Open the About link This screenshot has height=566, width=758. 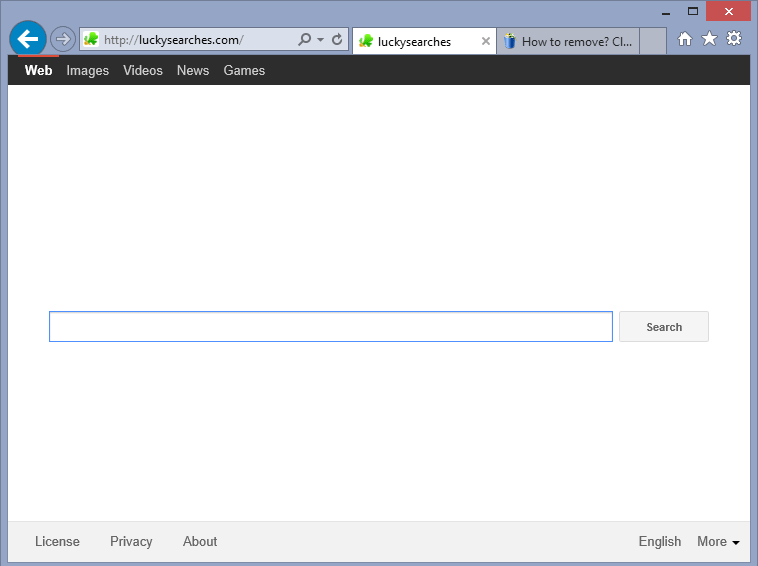200,541
